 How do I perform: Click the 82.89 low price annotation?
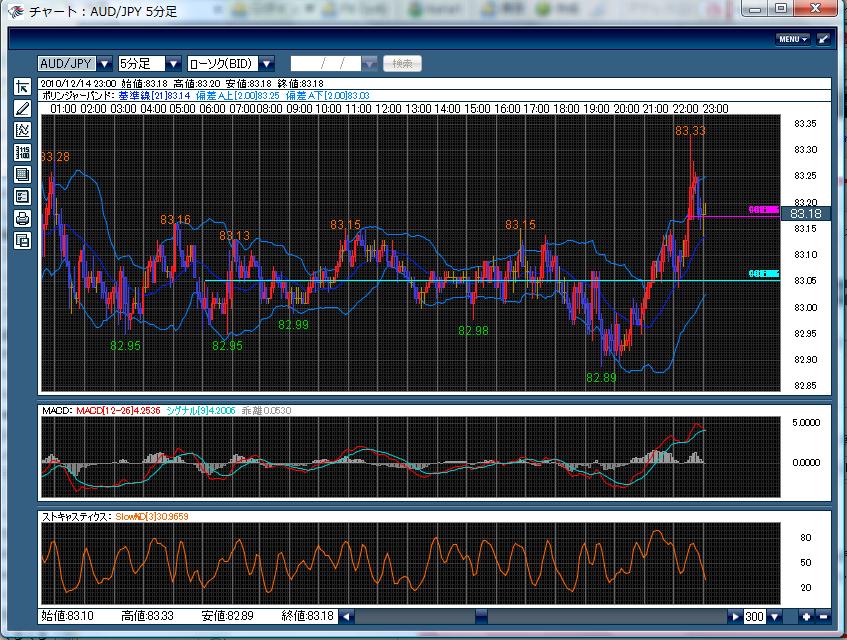pos(601,378)
